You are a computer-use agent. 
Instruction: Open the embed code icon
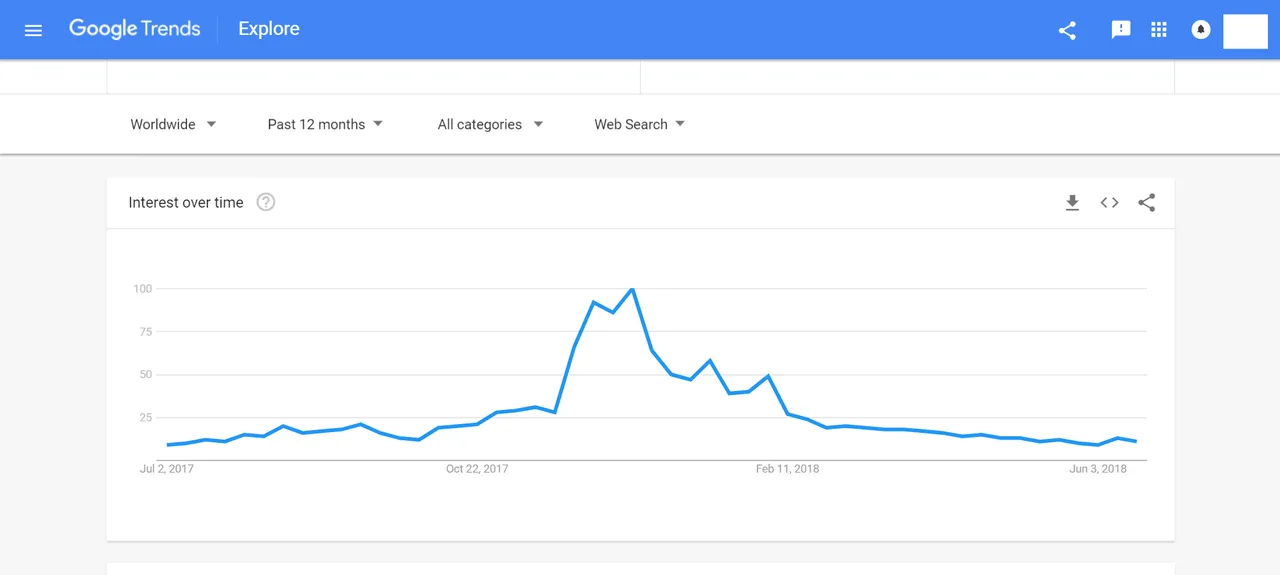pos(1109,203)
